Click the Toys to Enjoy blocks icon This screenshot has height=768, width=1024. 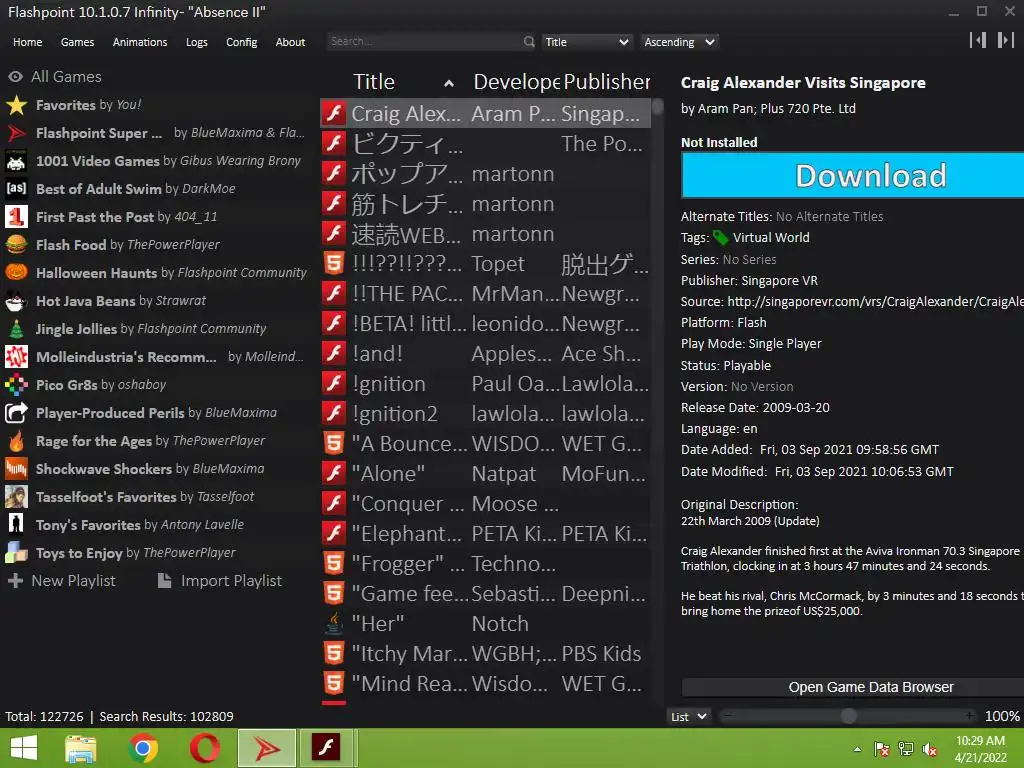(x=16, y=553)
